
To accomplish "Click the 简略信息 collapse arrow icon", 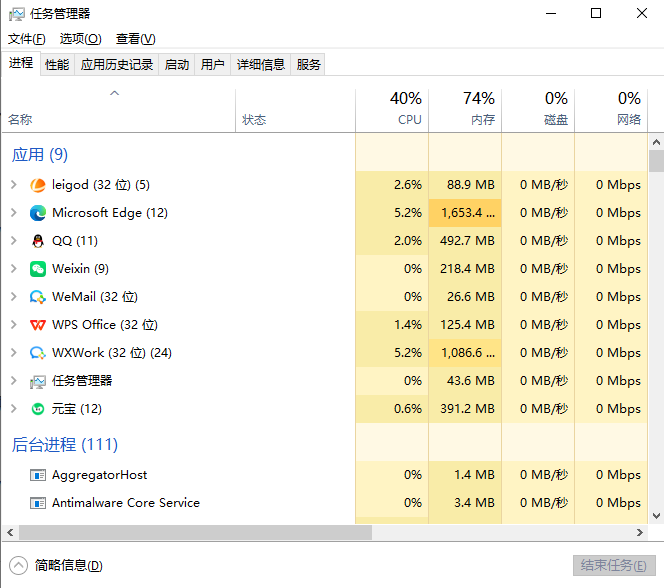I will [18, 566].
